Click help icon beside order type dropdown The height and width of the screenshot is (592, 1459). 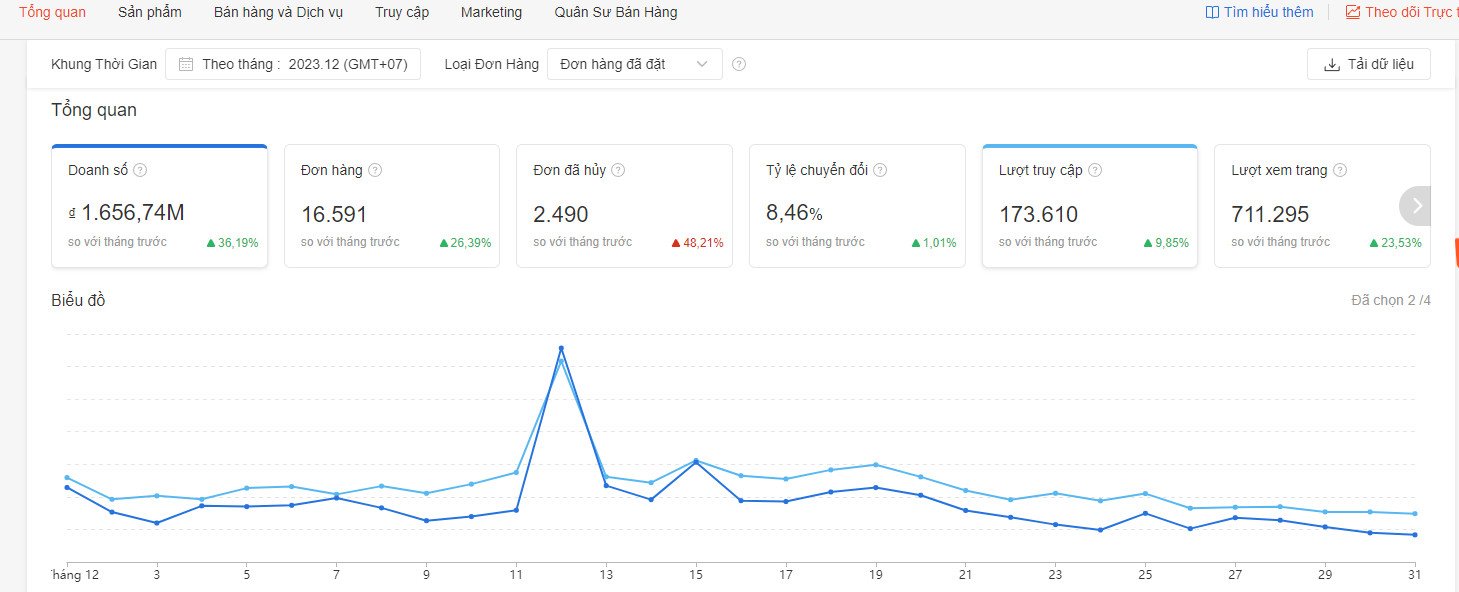739,64
